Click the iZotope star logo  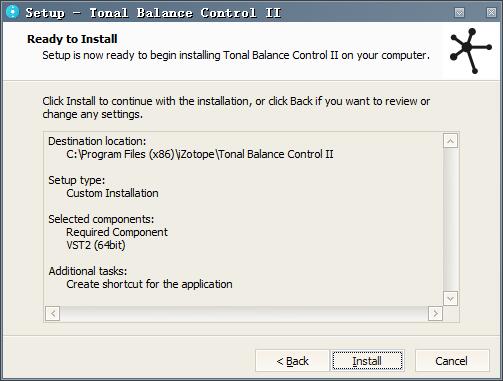[x=470, y=51]
